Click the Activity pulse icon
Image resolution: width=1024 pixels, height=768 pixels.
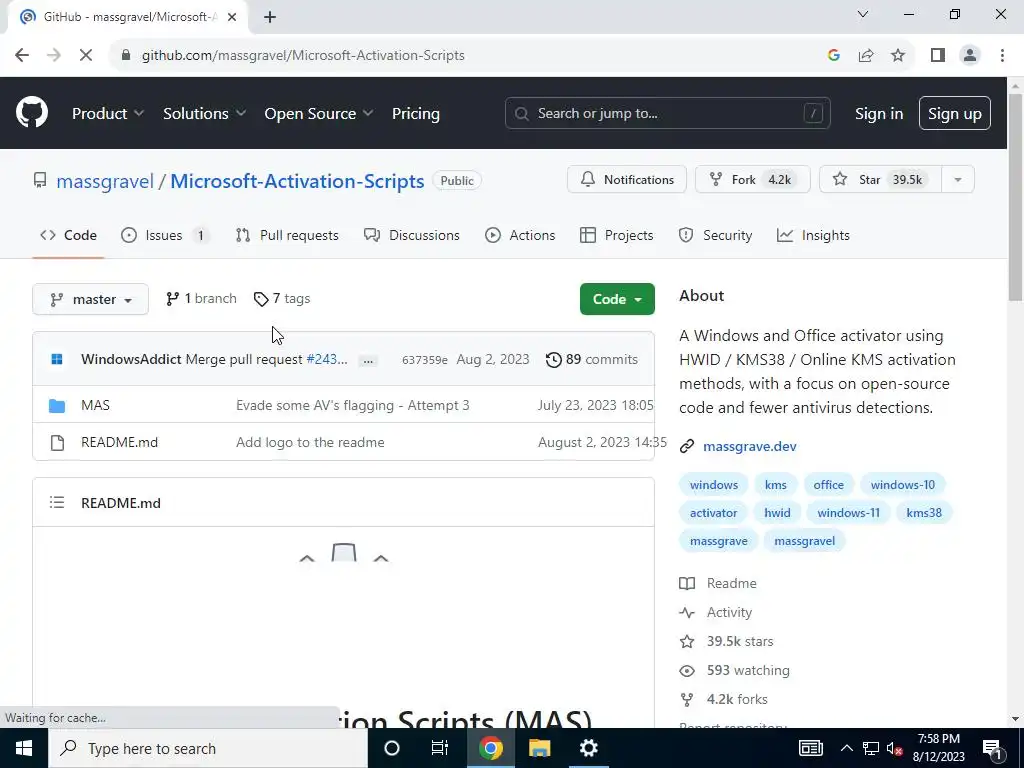coord(687,613)
